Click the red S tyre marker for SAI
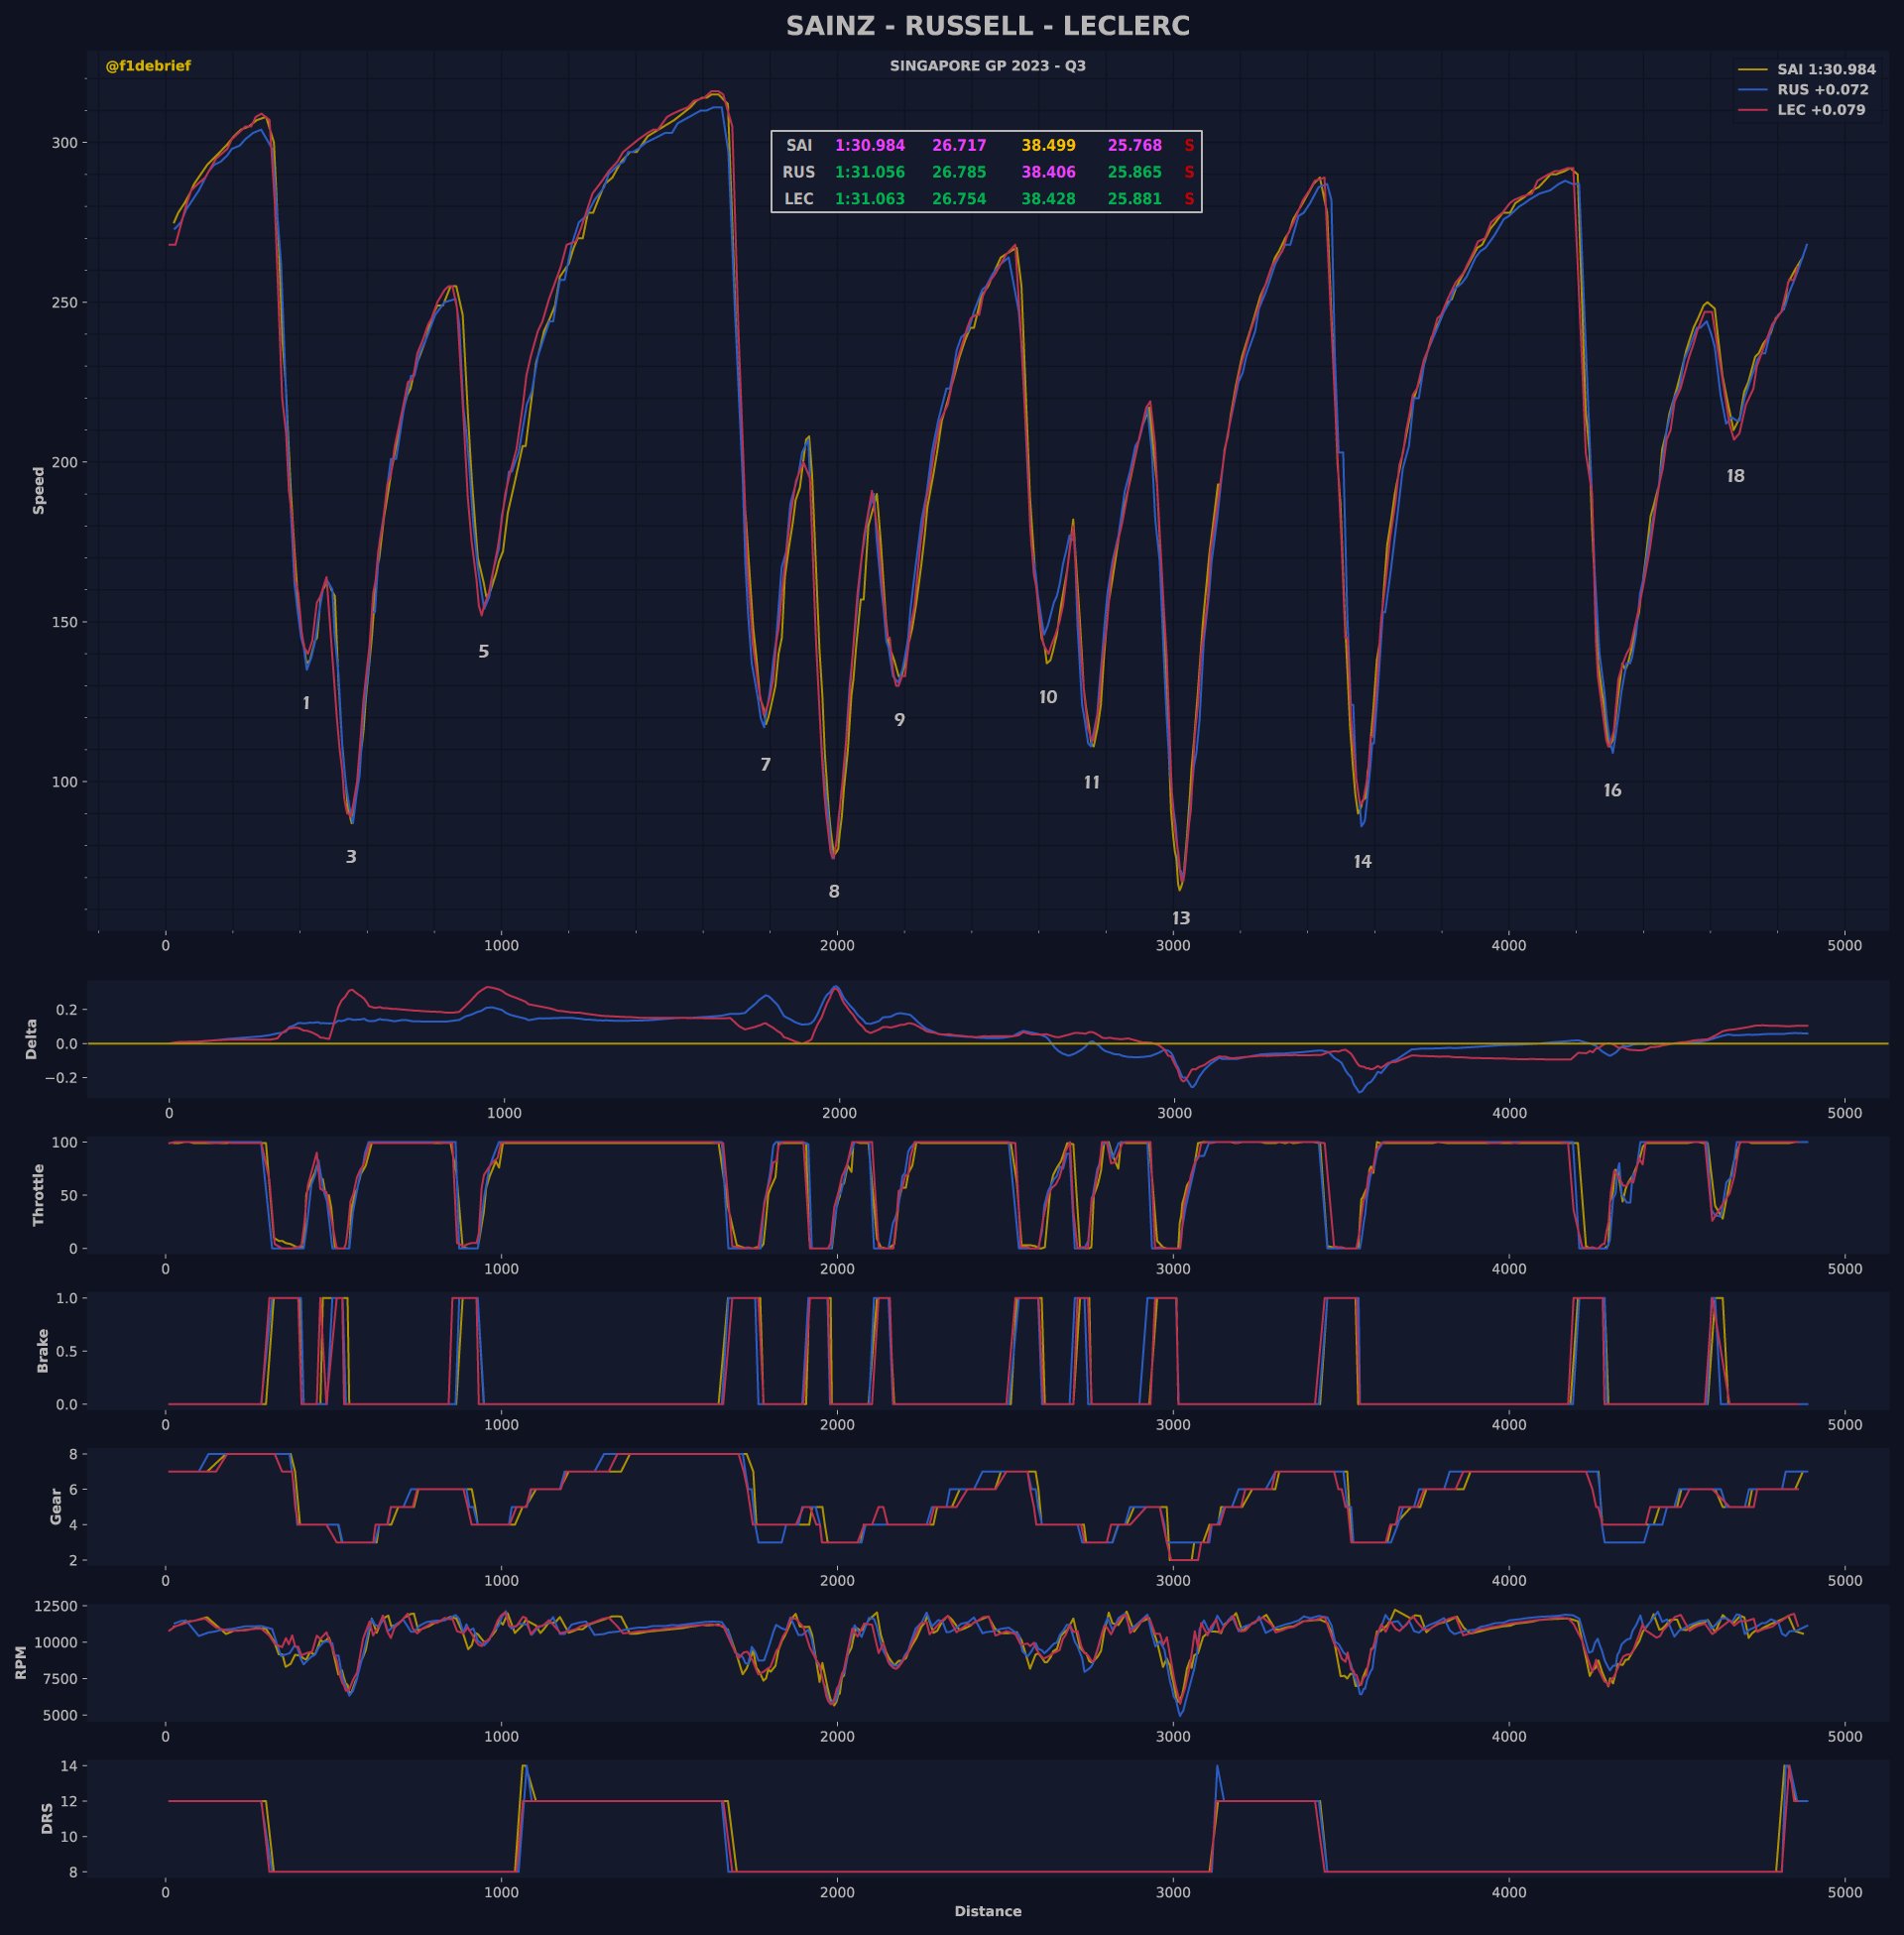 [1189, 146]
